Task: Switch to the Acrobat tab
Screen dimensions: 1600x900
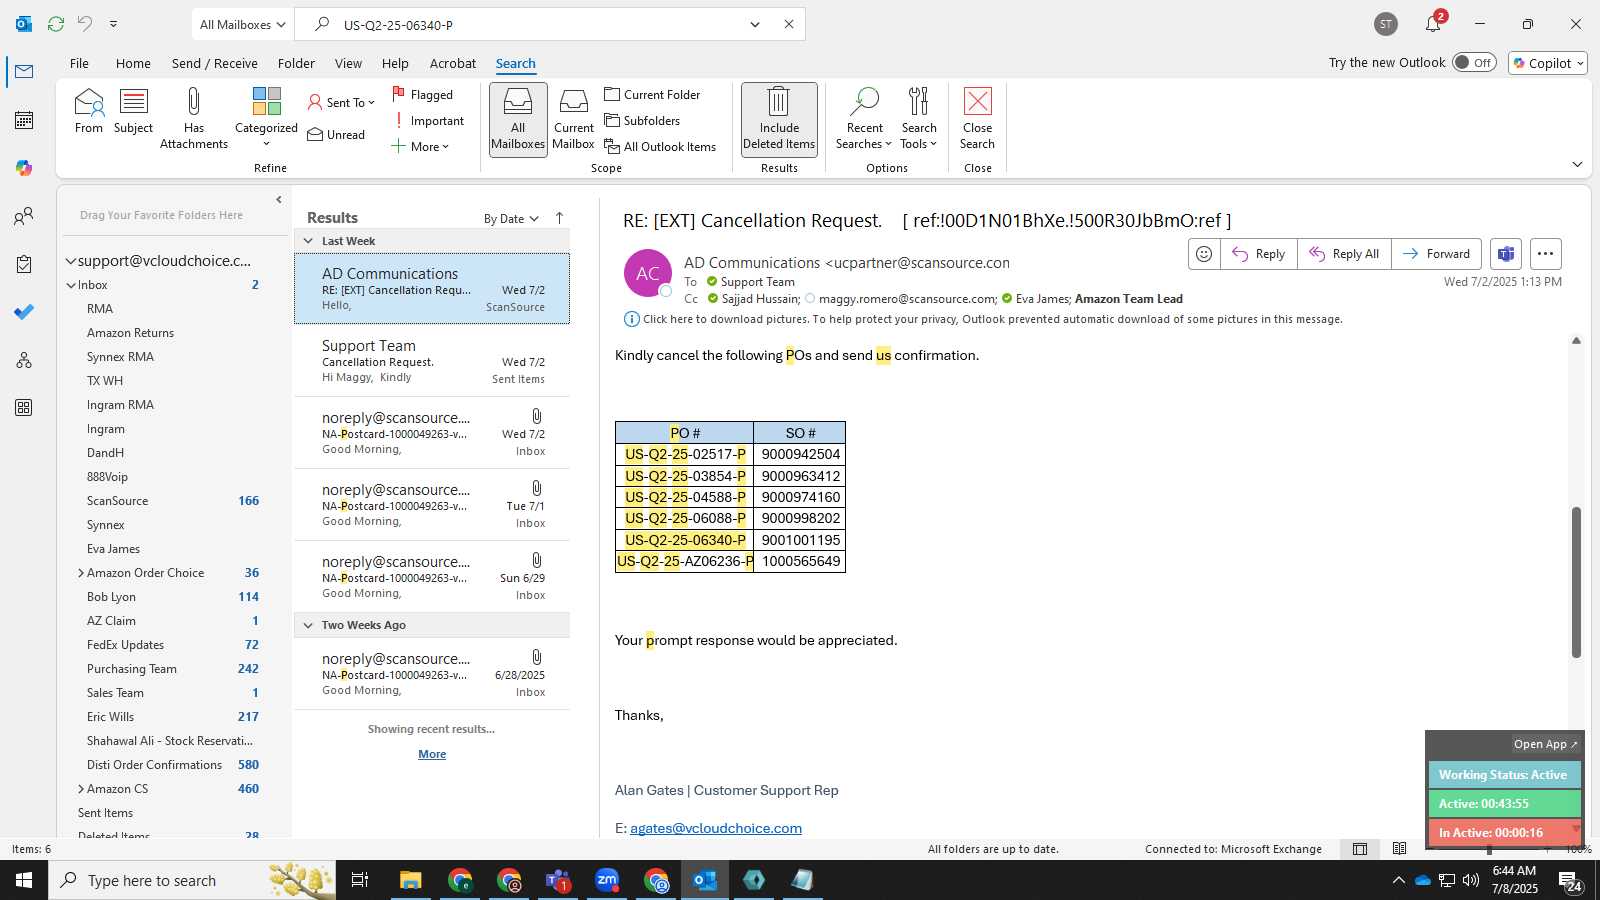Action: [453, 63]
